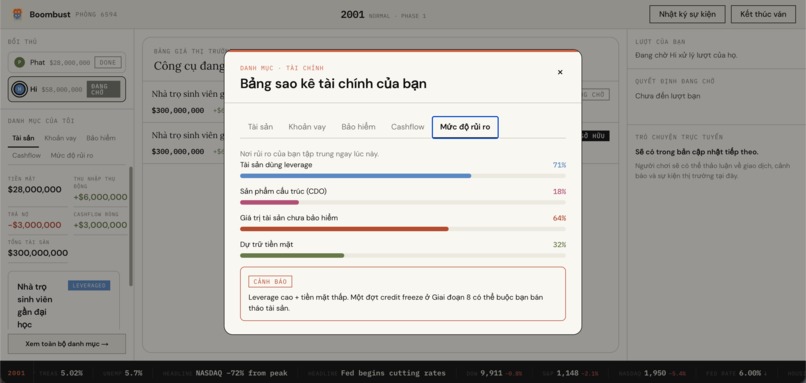Click the $28,000,000 Tiền mặt amount
This screenshot has width=806, height=383.
coord(34,189)
